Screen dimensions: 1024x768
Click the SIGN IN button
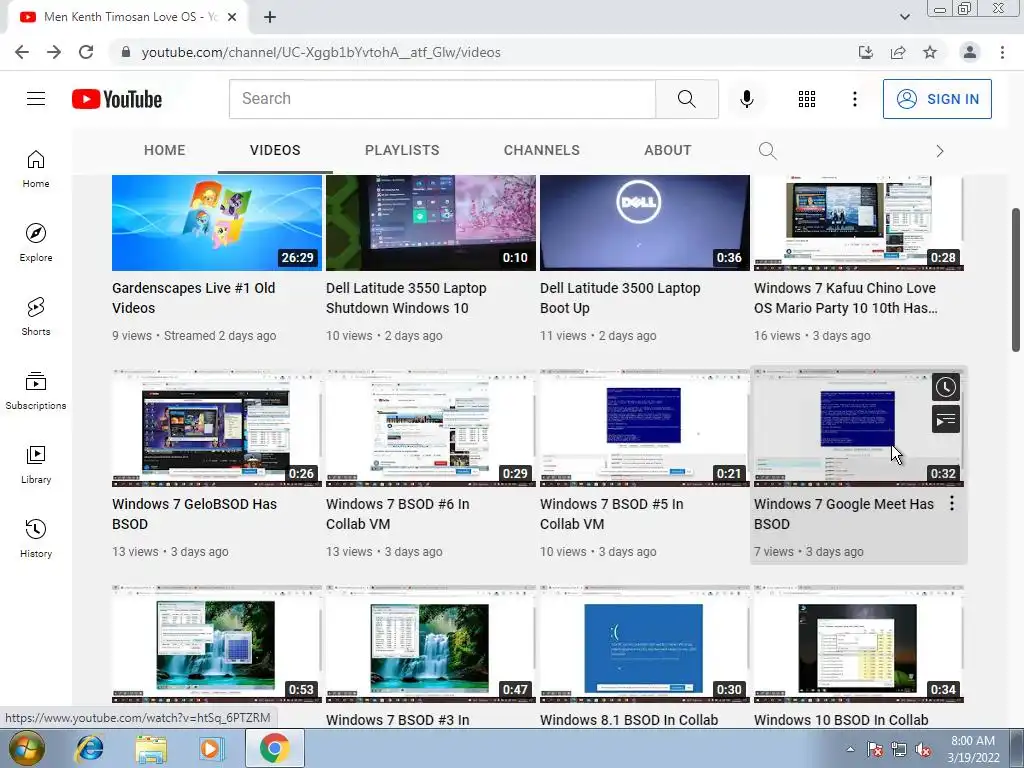tap(937, 99)
